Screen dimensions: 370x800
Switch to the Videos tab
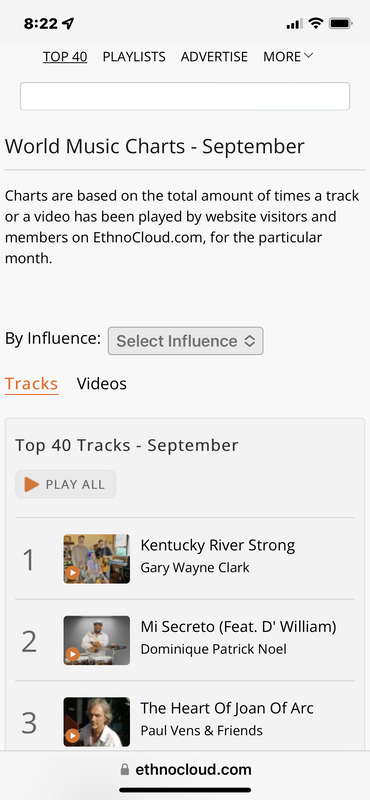[102, 384]
